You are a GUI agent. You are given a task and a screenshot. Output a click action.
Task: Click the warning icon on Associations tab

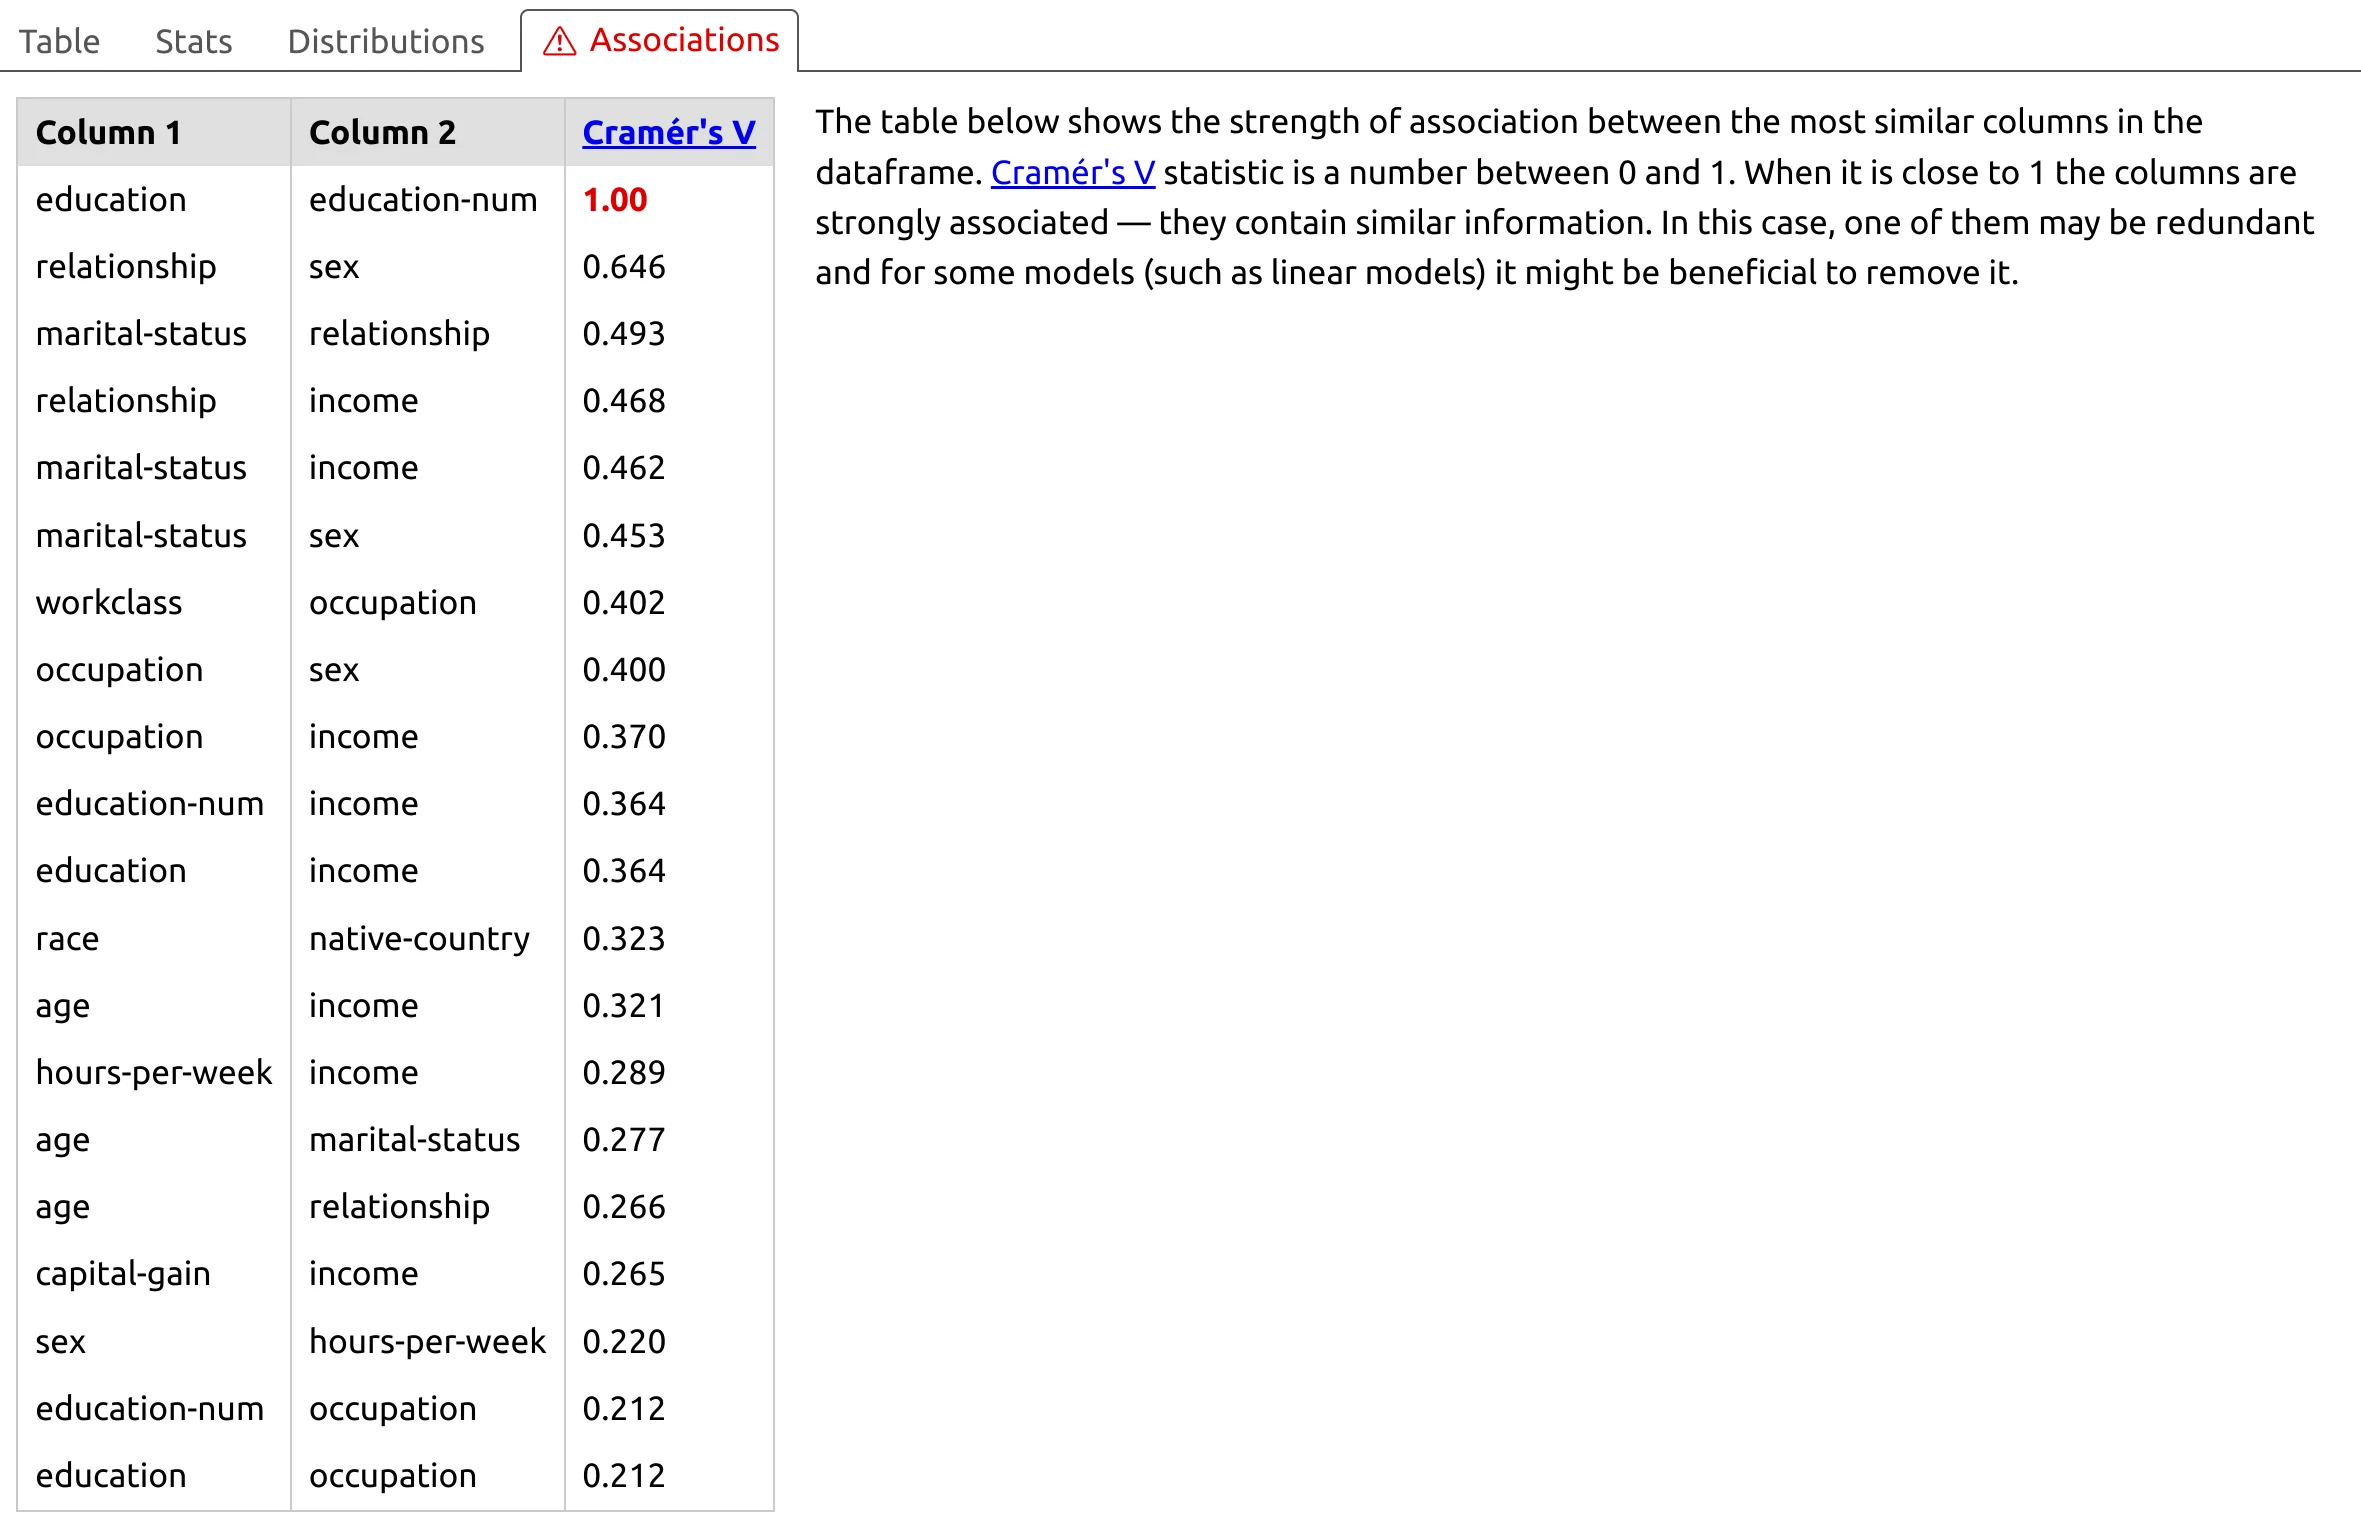pyautogui.click(x=559, y=41)
